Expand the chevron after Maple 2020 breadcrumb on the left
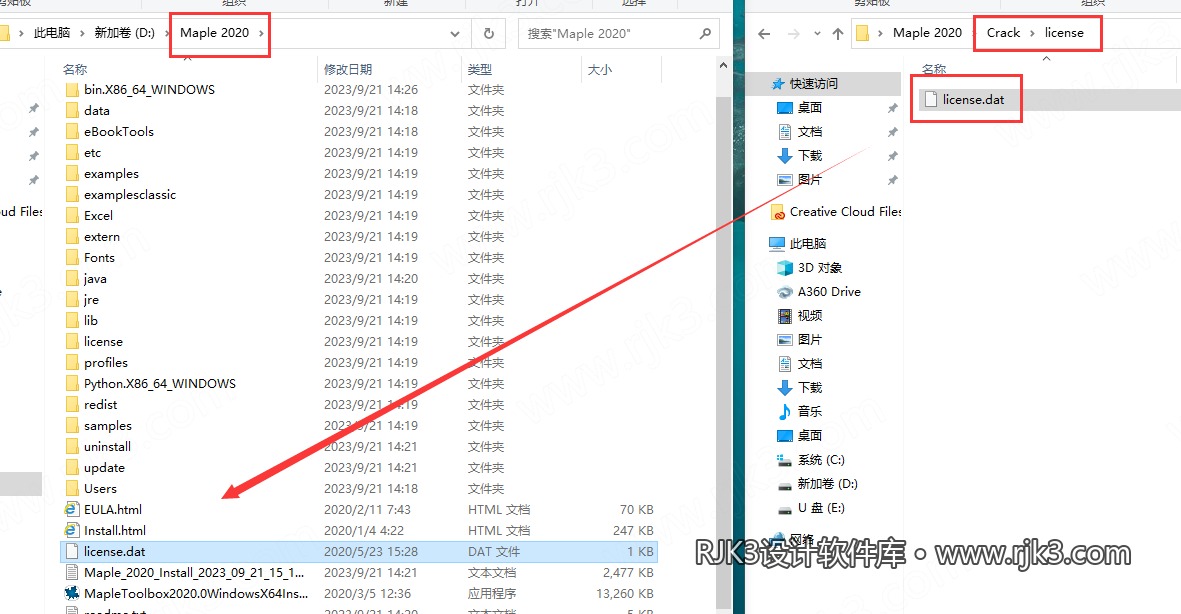This screenshot has width=1181, height=614. pyautogui.click(x=261, y=33)
